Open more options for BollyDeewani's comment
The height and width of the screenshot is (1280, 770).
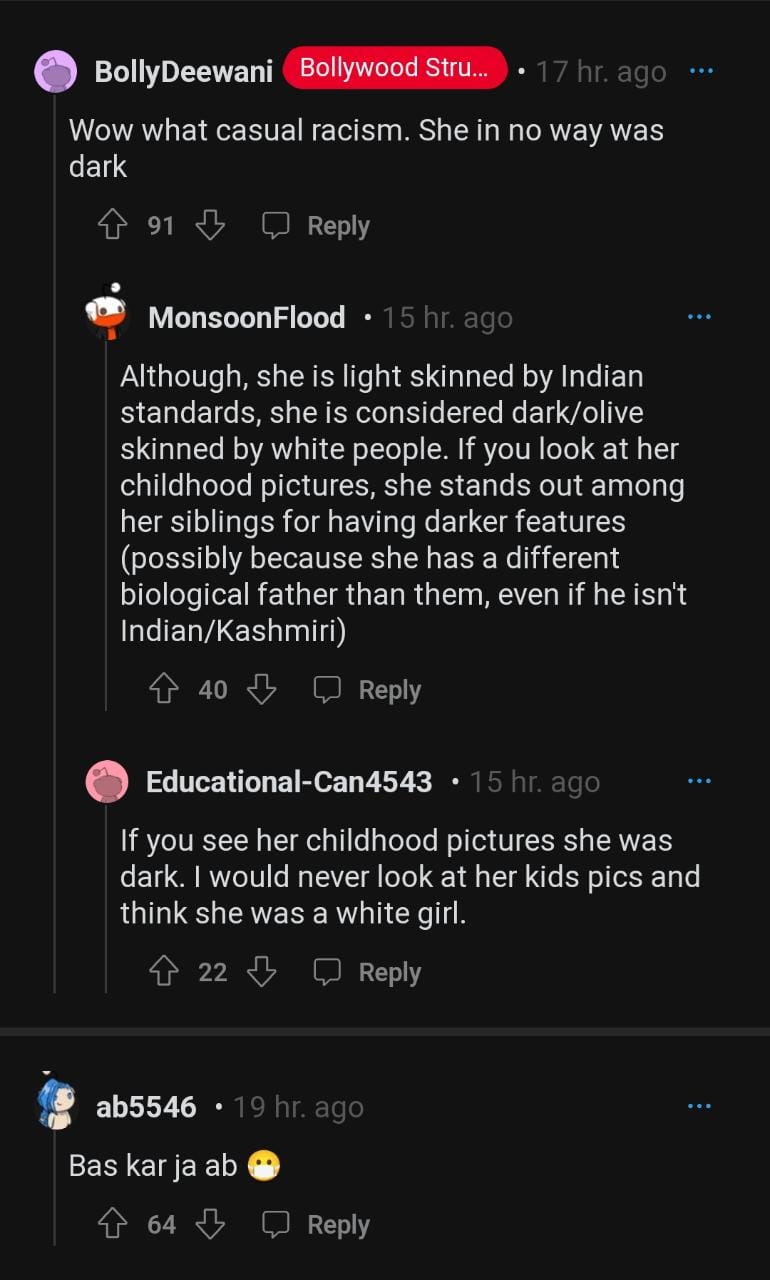(x=701, y=71)
